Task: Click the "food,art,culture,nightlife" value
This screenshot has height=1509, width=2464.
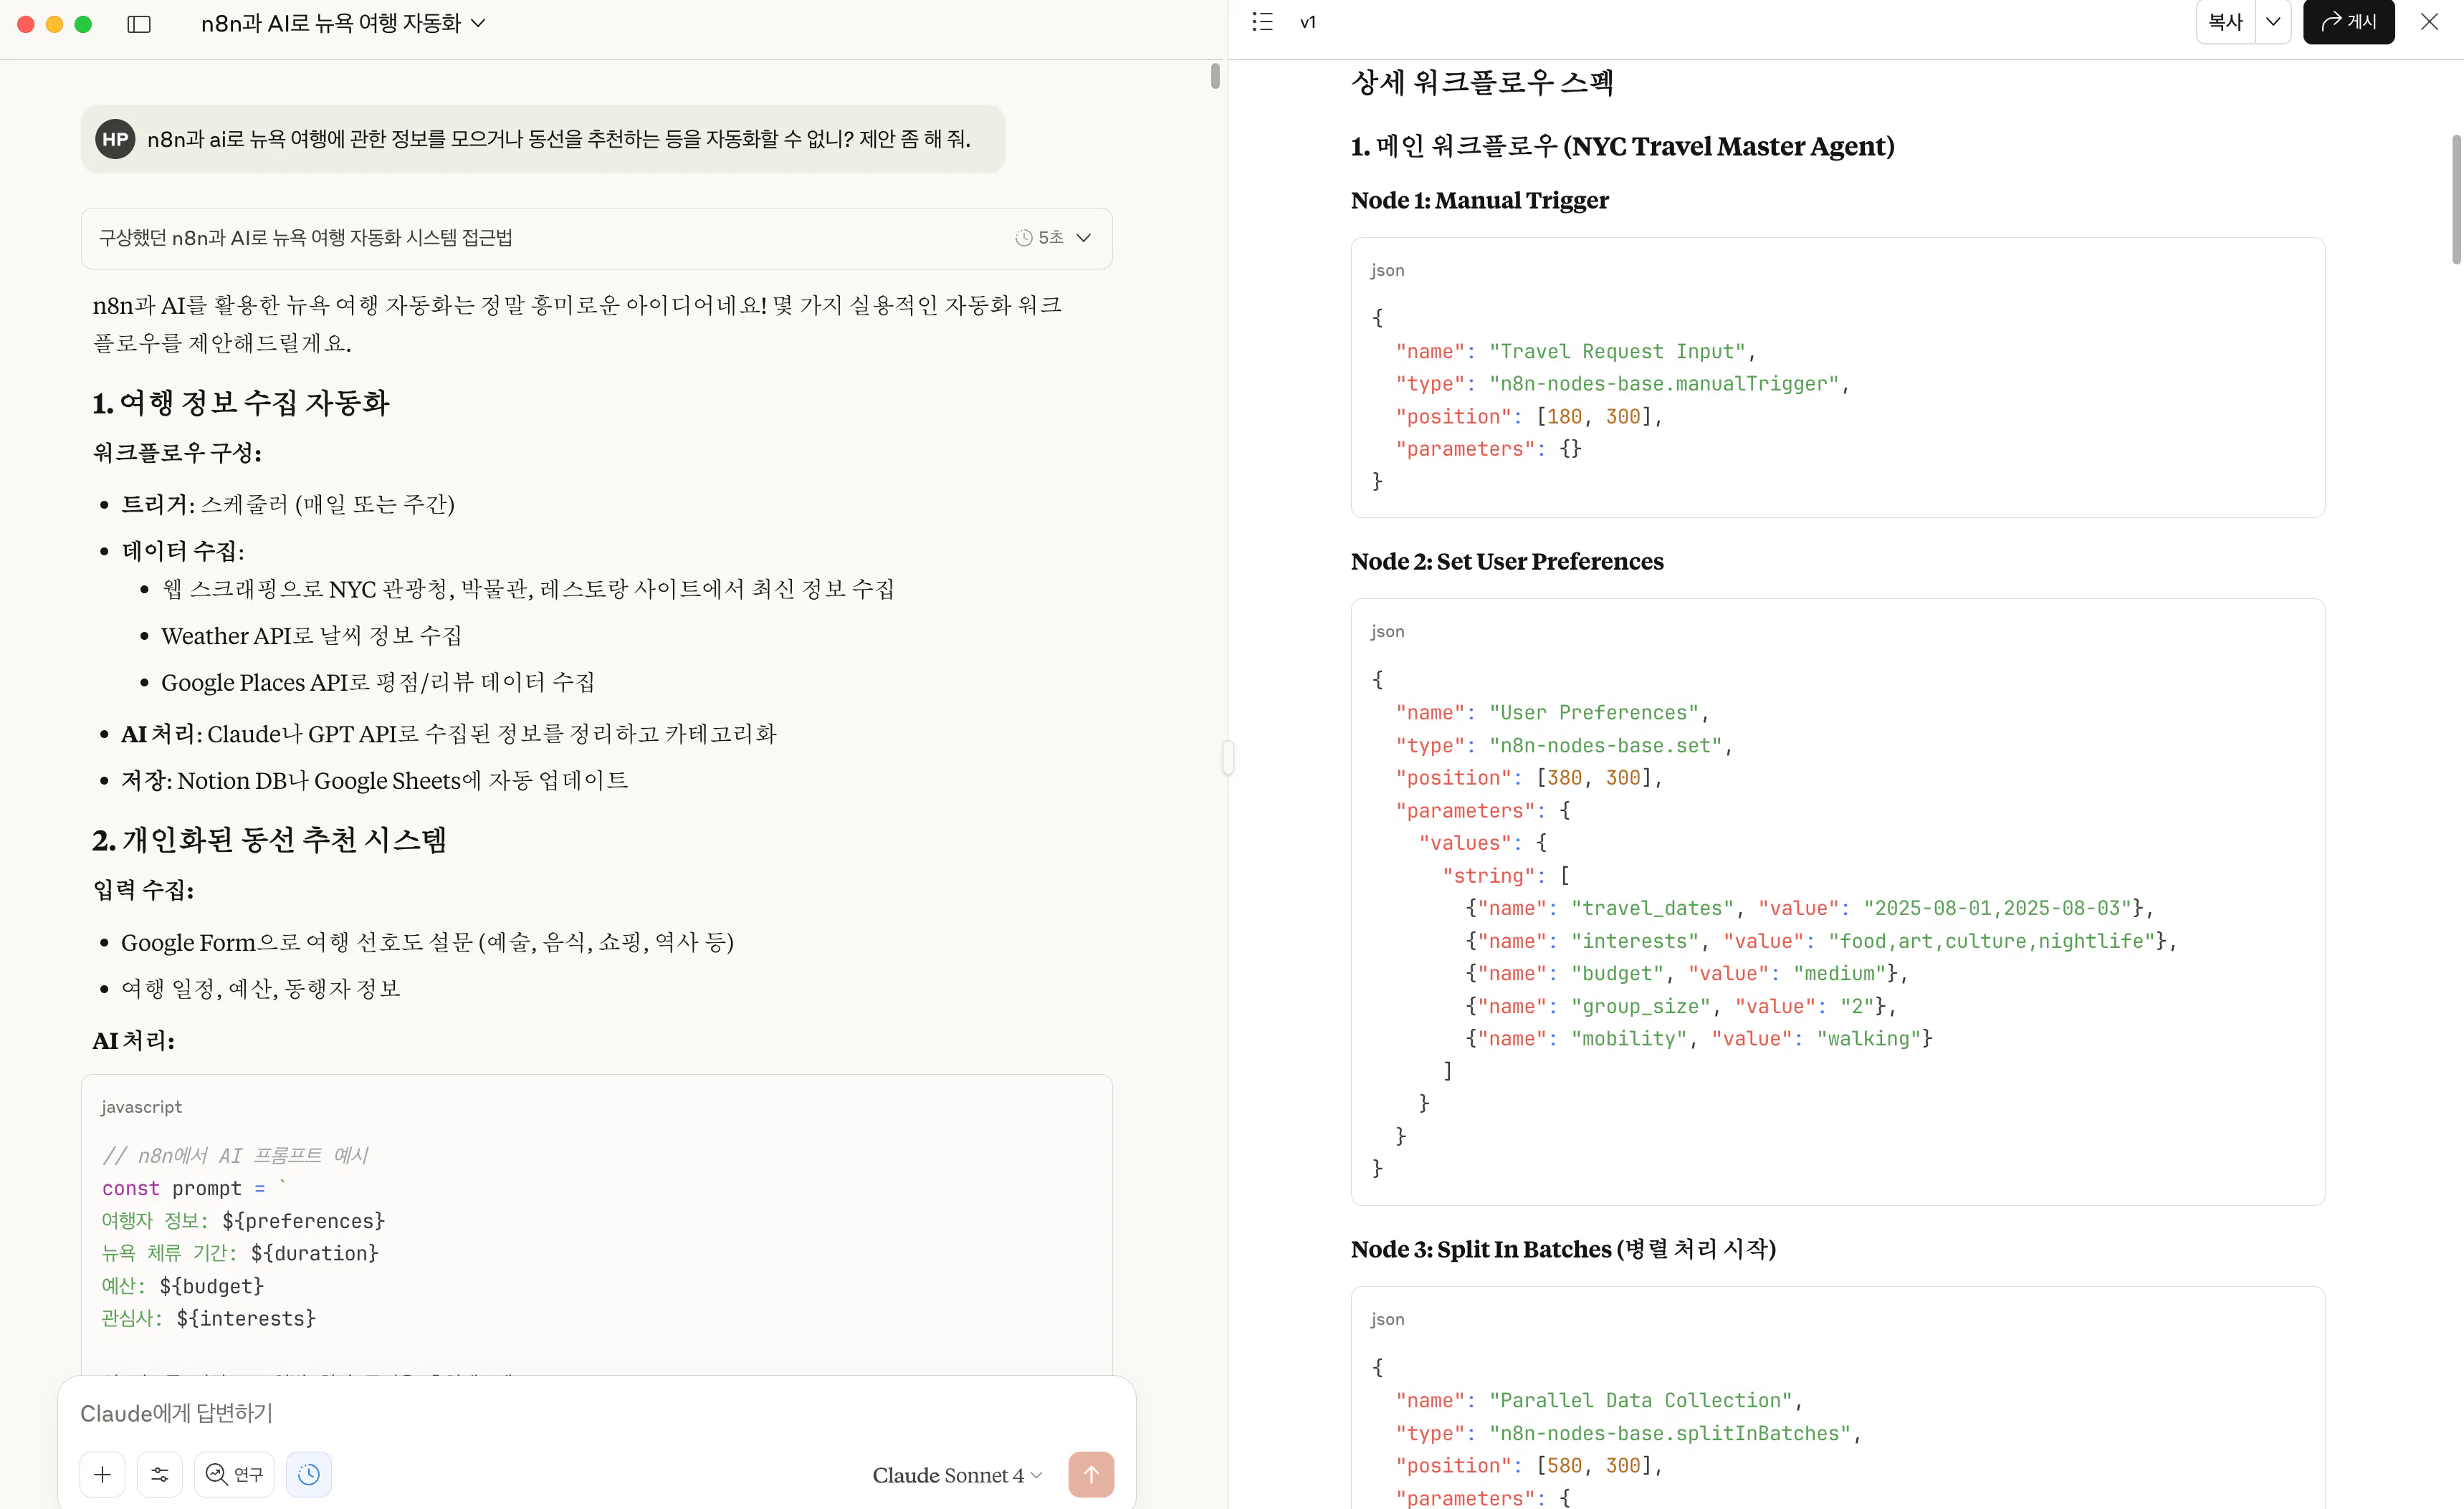Action: click(1991, 941)
